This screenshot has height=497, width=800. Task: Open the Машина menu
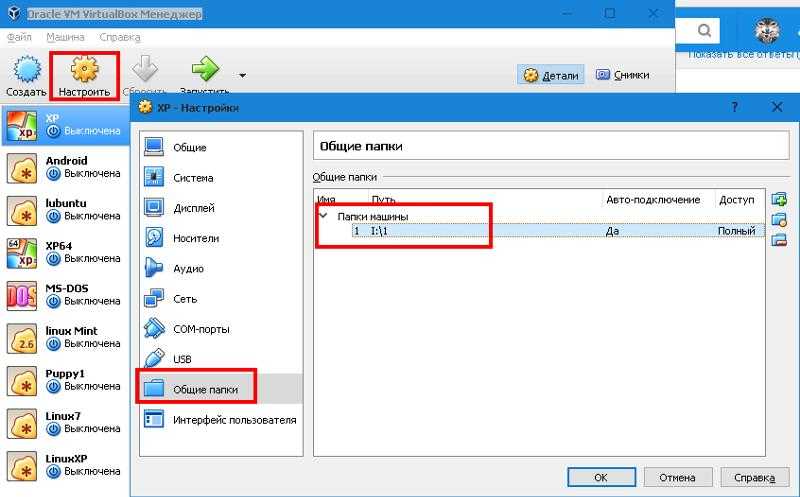[x=65, y=37]
